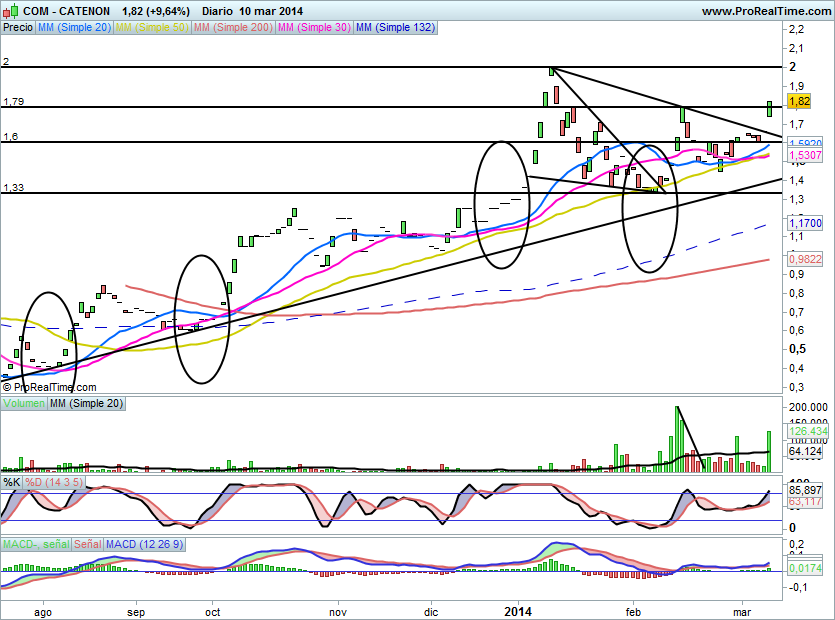The height and width of the screenshot is (620, 835).
Task: Click the green MACD-, señal histogram label
Action: click(x=36, y=543)
